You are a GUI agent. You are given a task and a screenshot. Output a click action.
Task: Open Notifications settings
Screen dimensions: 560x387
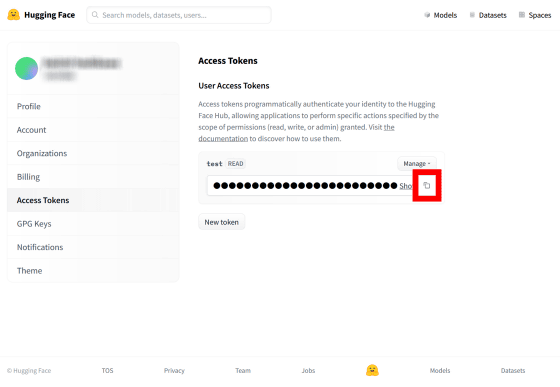pos(93,247)
